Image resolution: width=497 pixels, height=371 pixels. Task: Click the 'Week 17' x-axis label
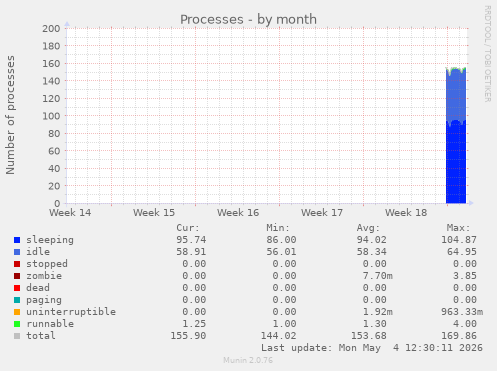322,213
